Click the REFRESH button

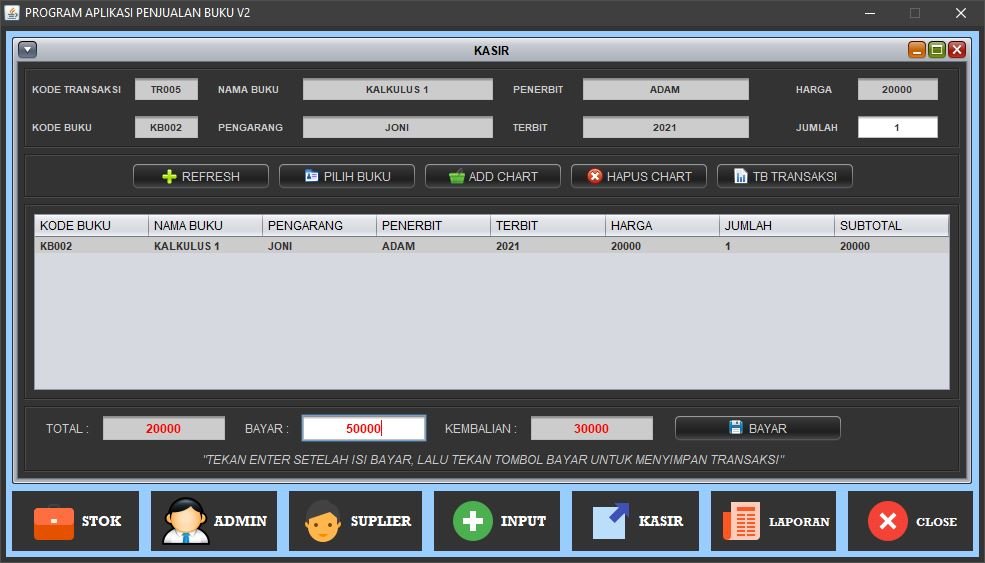[x=201, y=176]
